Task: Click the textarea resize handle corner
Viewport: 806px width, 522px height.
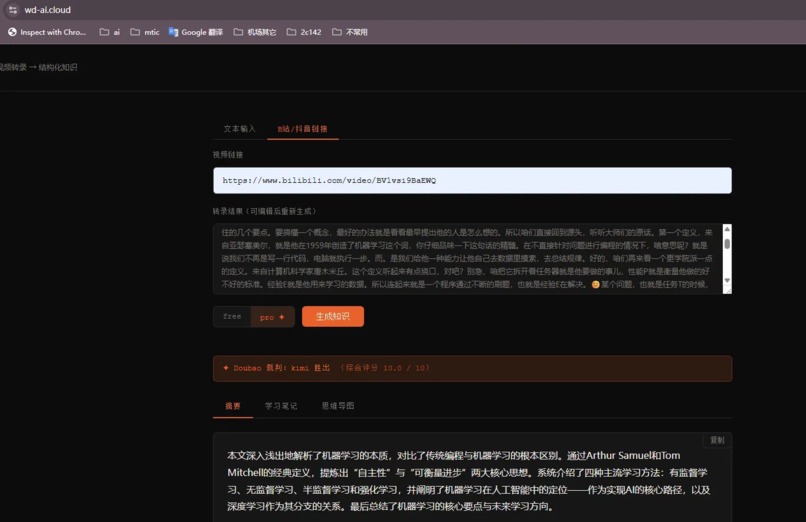Action: pos(727,290)
